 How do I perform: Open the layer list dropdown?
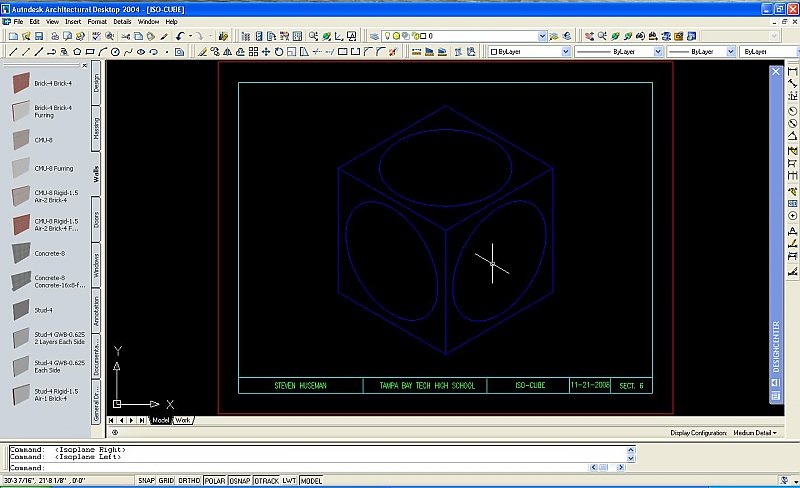coord(542,36)
